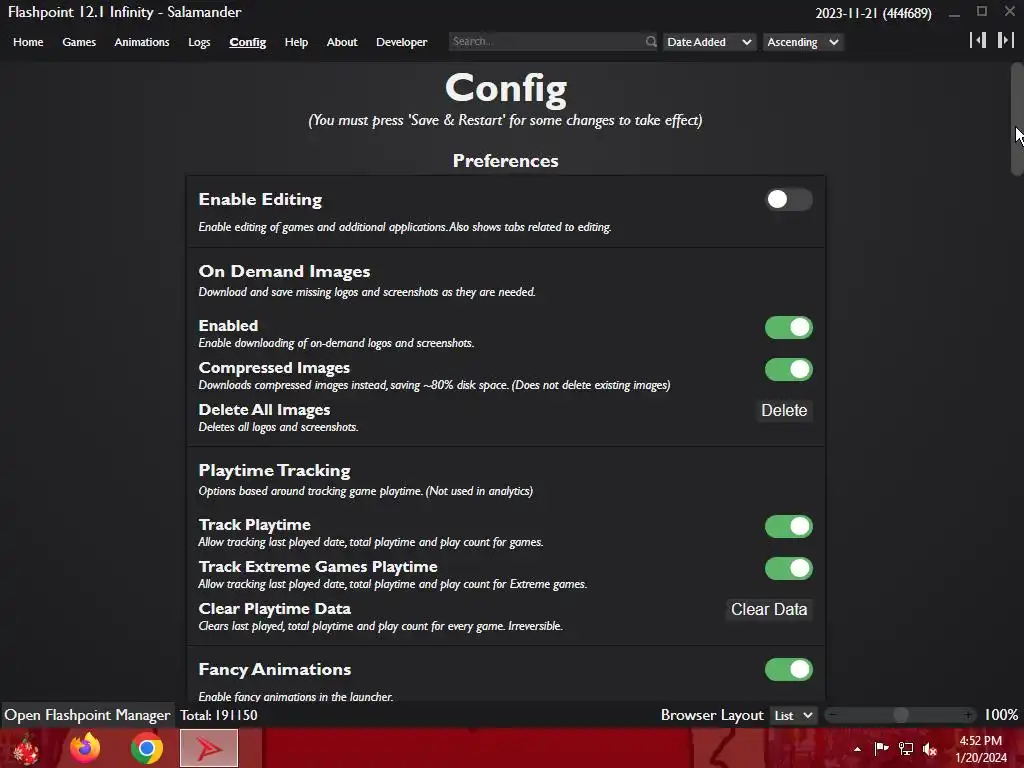Open network tray icon
The width and height of the screenshot is (1024, 768).
906,748
